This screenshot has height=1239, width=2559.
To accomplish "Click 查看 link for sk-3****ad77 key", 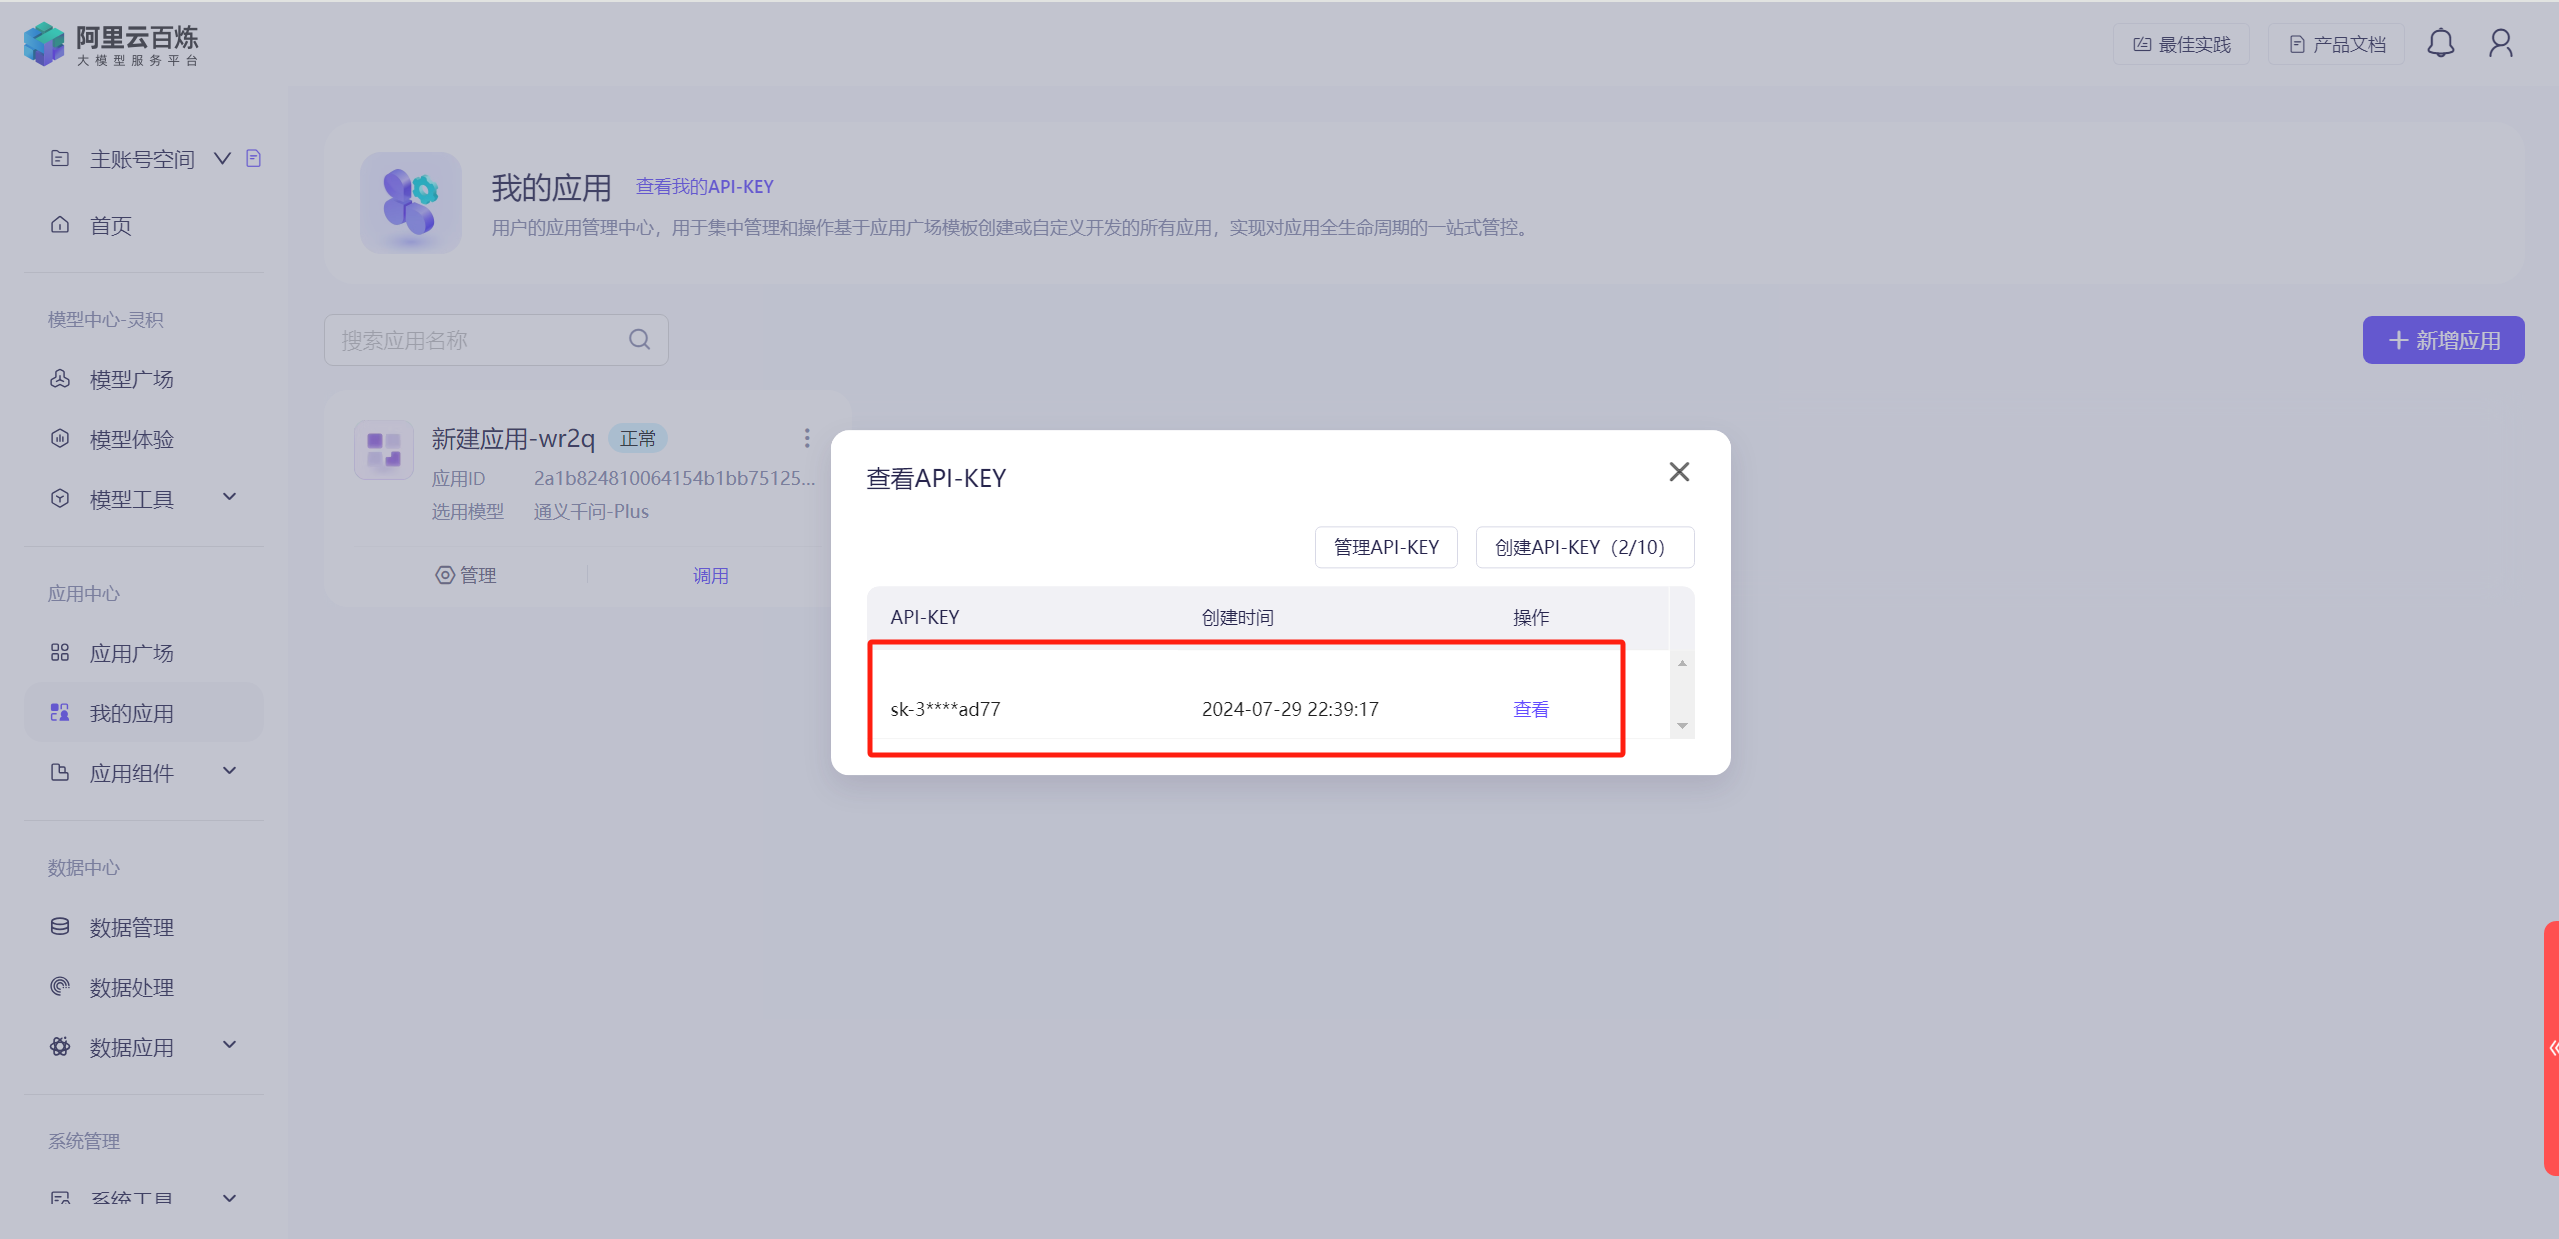I will point(1530,709).
